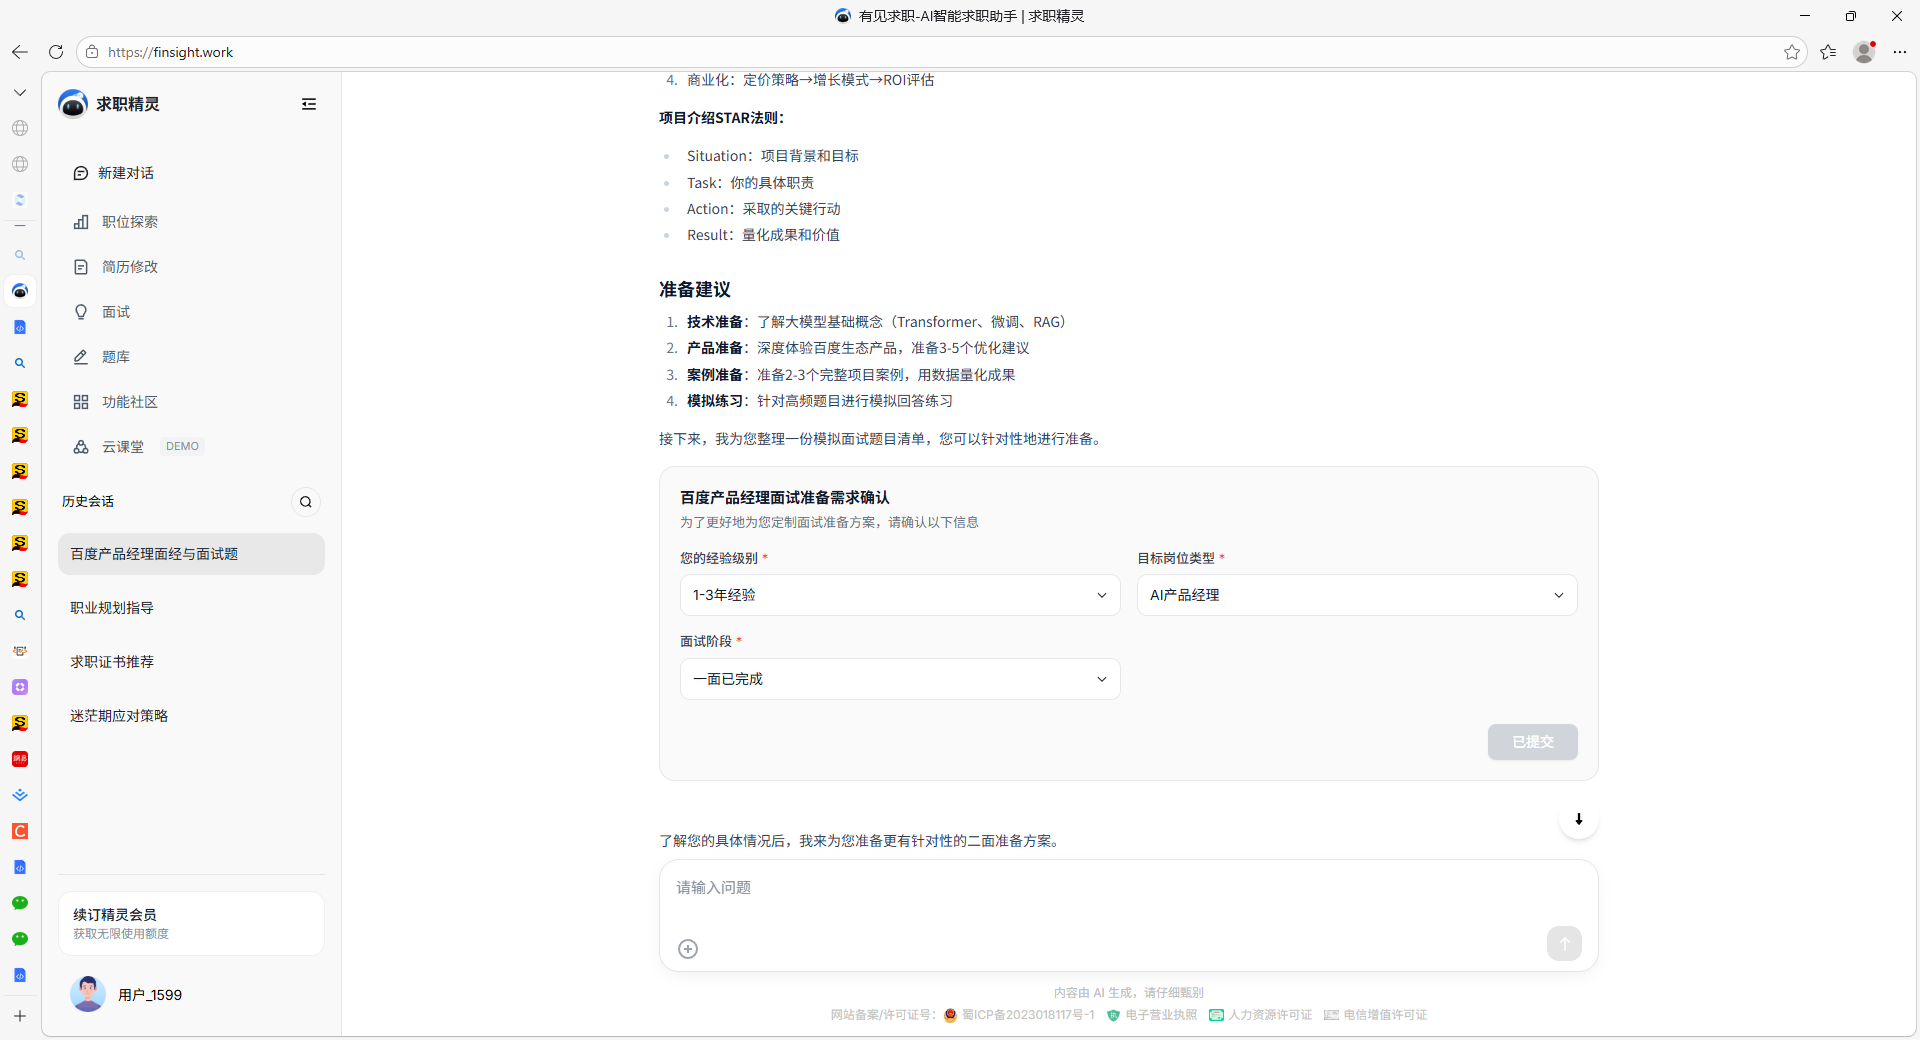Collapse the sidebar with the toggle icon

[309, 104]
